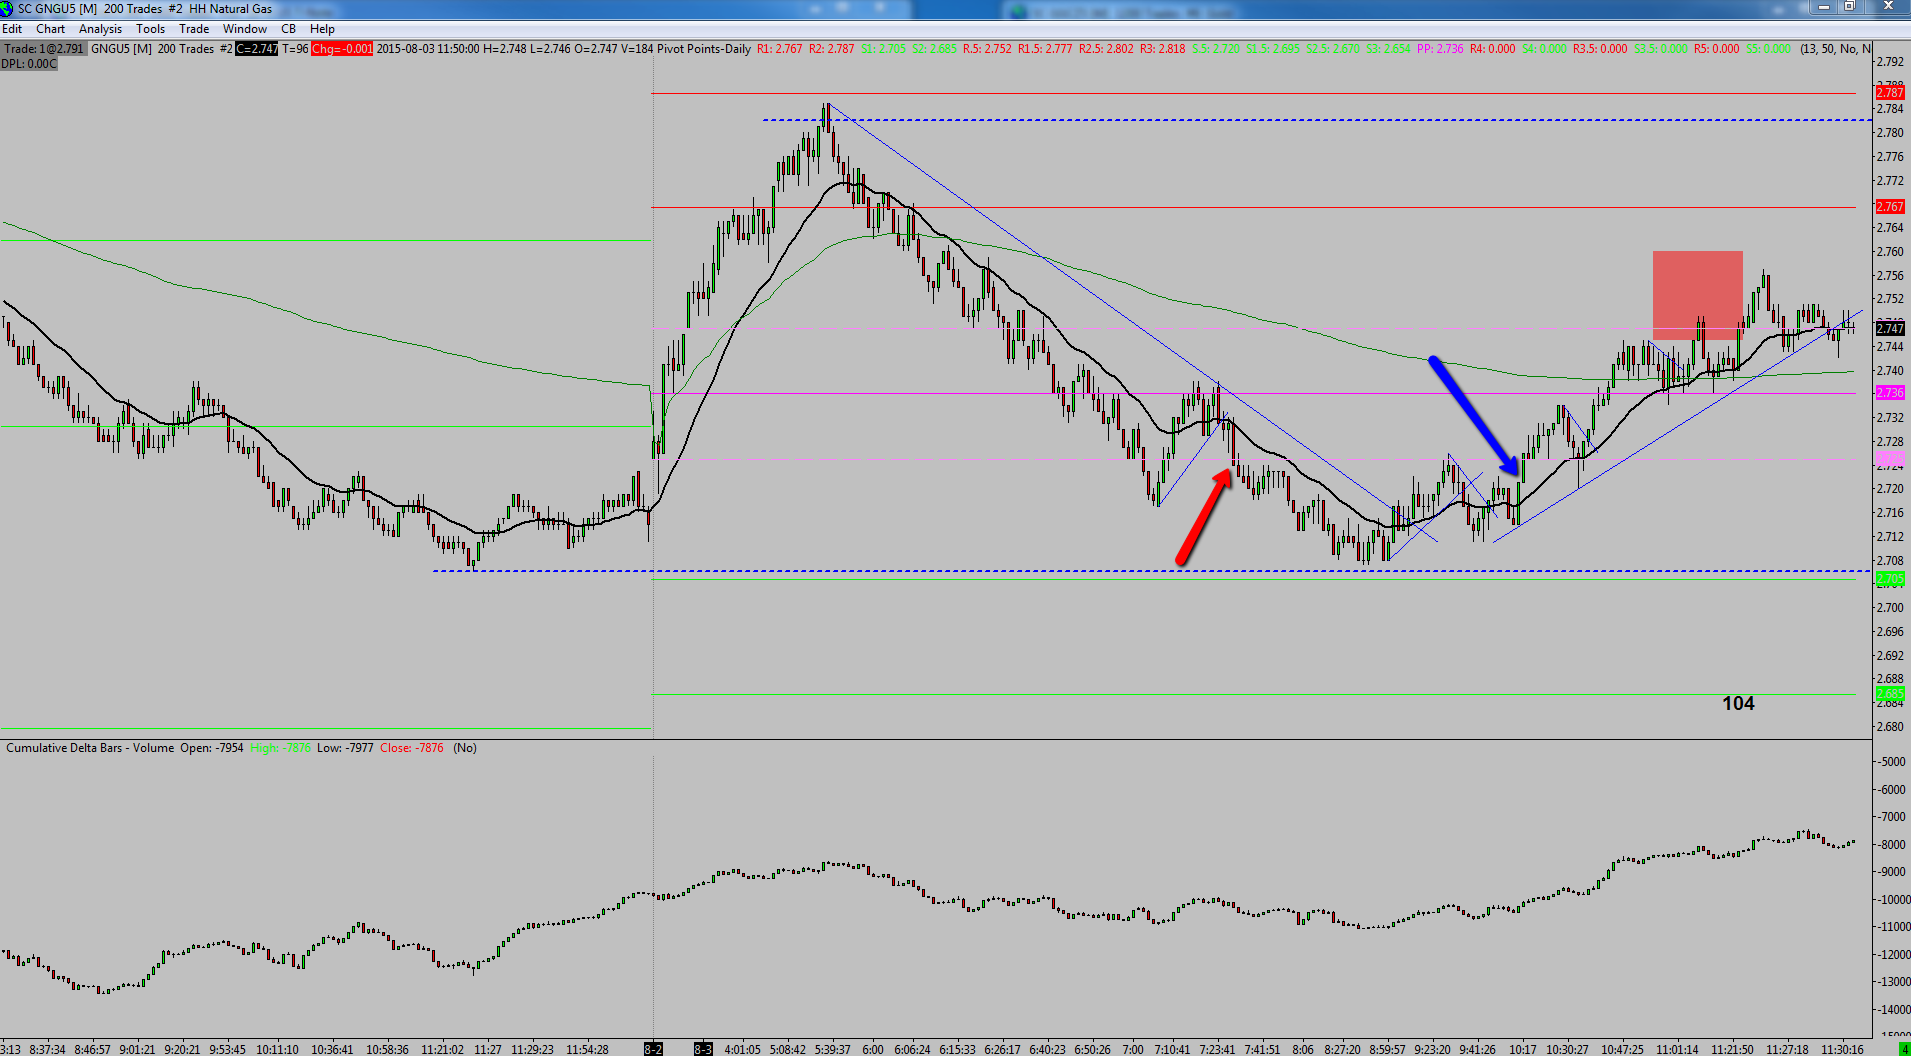Click the magenta 'PP: 2.736' header value
Viewport: 1911px width, 1056px height.
(1440, 49)
